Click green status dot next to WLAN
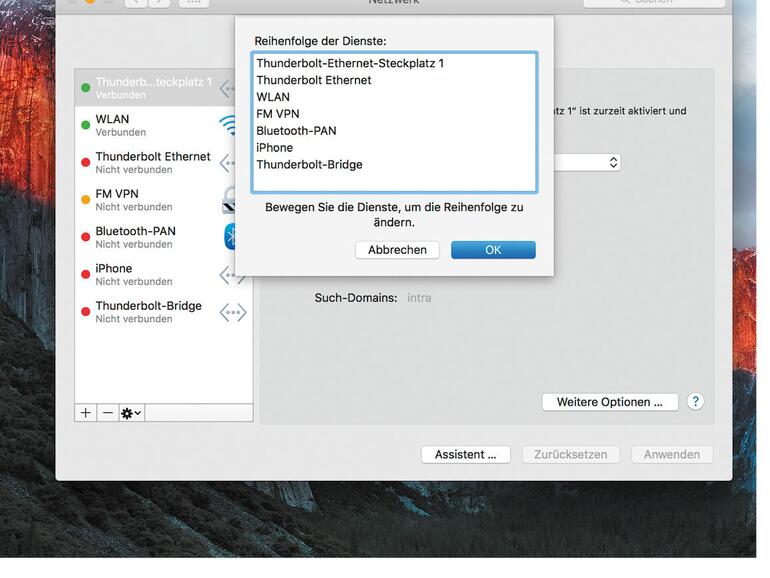 coord(85,125)
